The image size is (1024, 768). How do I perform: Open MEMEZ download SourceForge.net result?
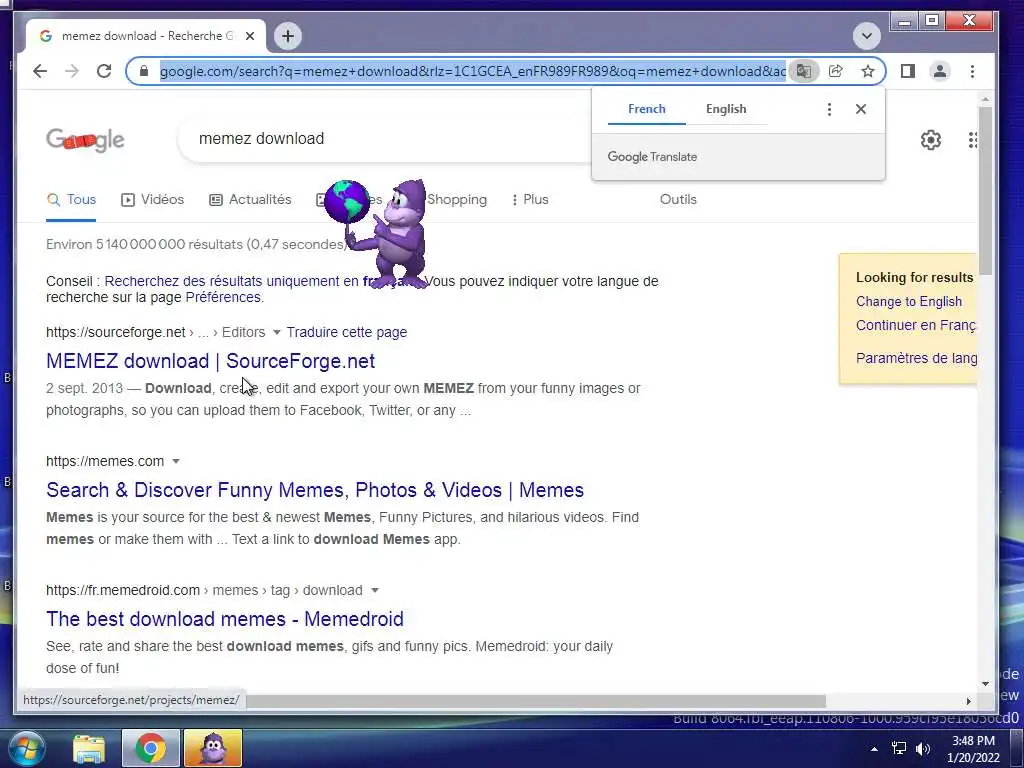210,361
